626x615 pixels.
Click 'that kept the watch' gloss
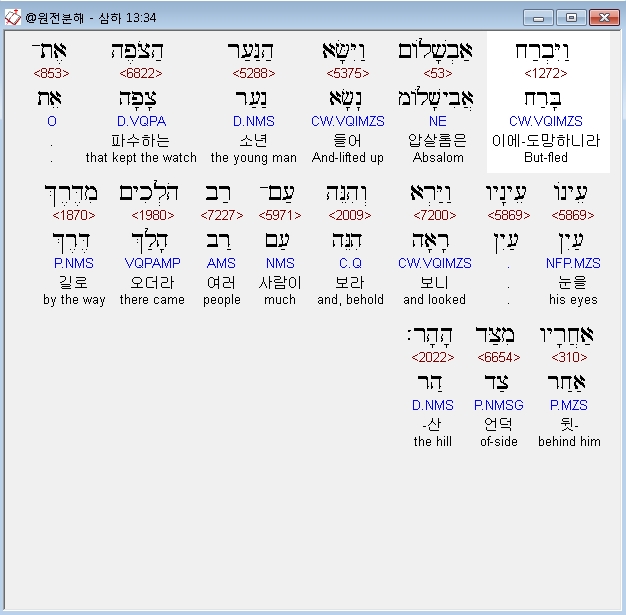tap(141, 157)
